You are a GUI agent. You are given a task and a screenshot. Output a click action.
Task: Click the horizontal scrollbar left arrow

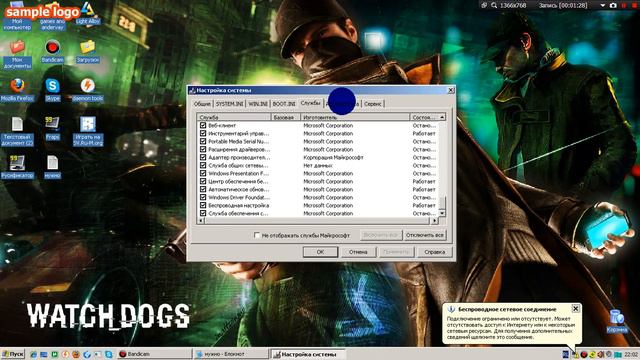(200, 221)
